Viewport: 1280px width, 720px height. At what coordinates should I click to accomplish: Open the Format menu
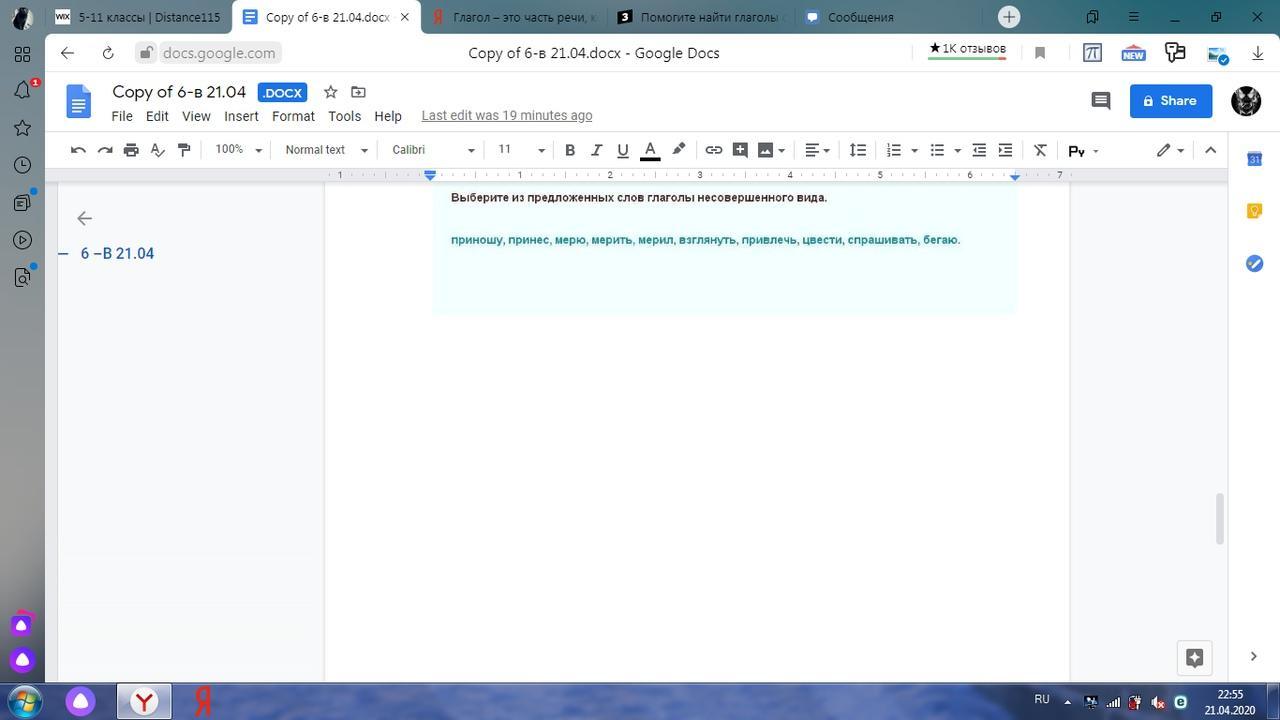(293, 116)
